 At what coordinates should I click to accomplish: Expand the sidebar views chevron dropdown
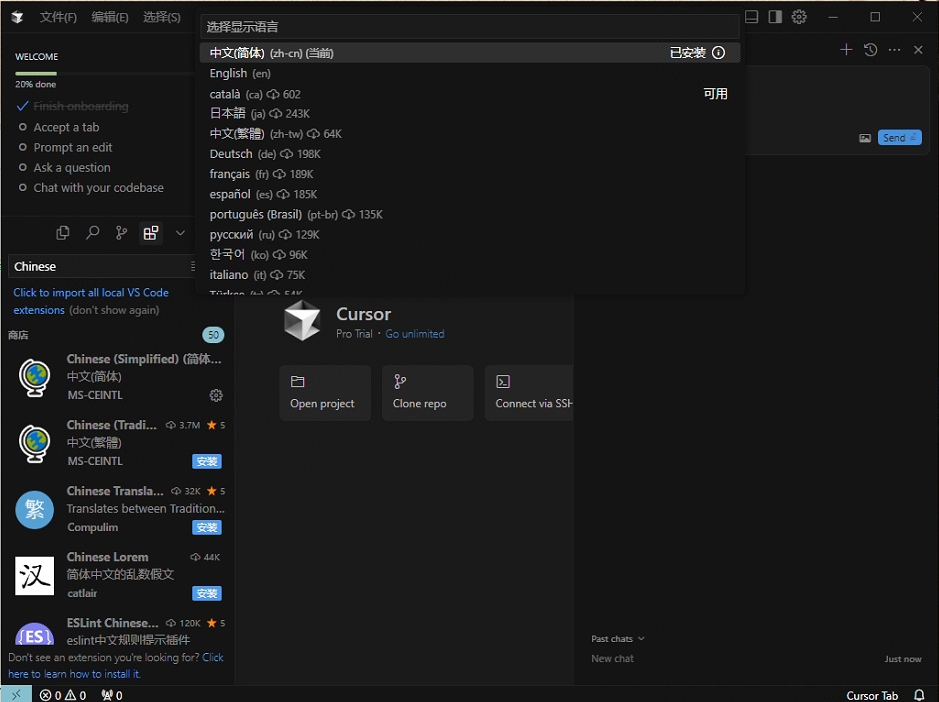click(180, 232)
